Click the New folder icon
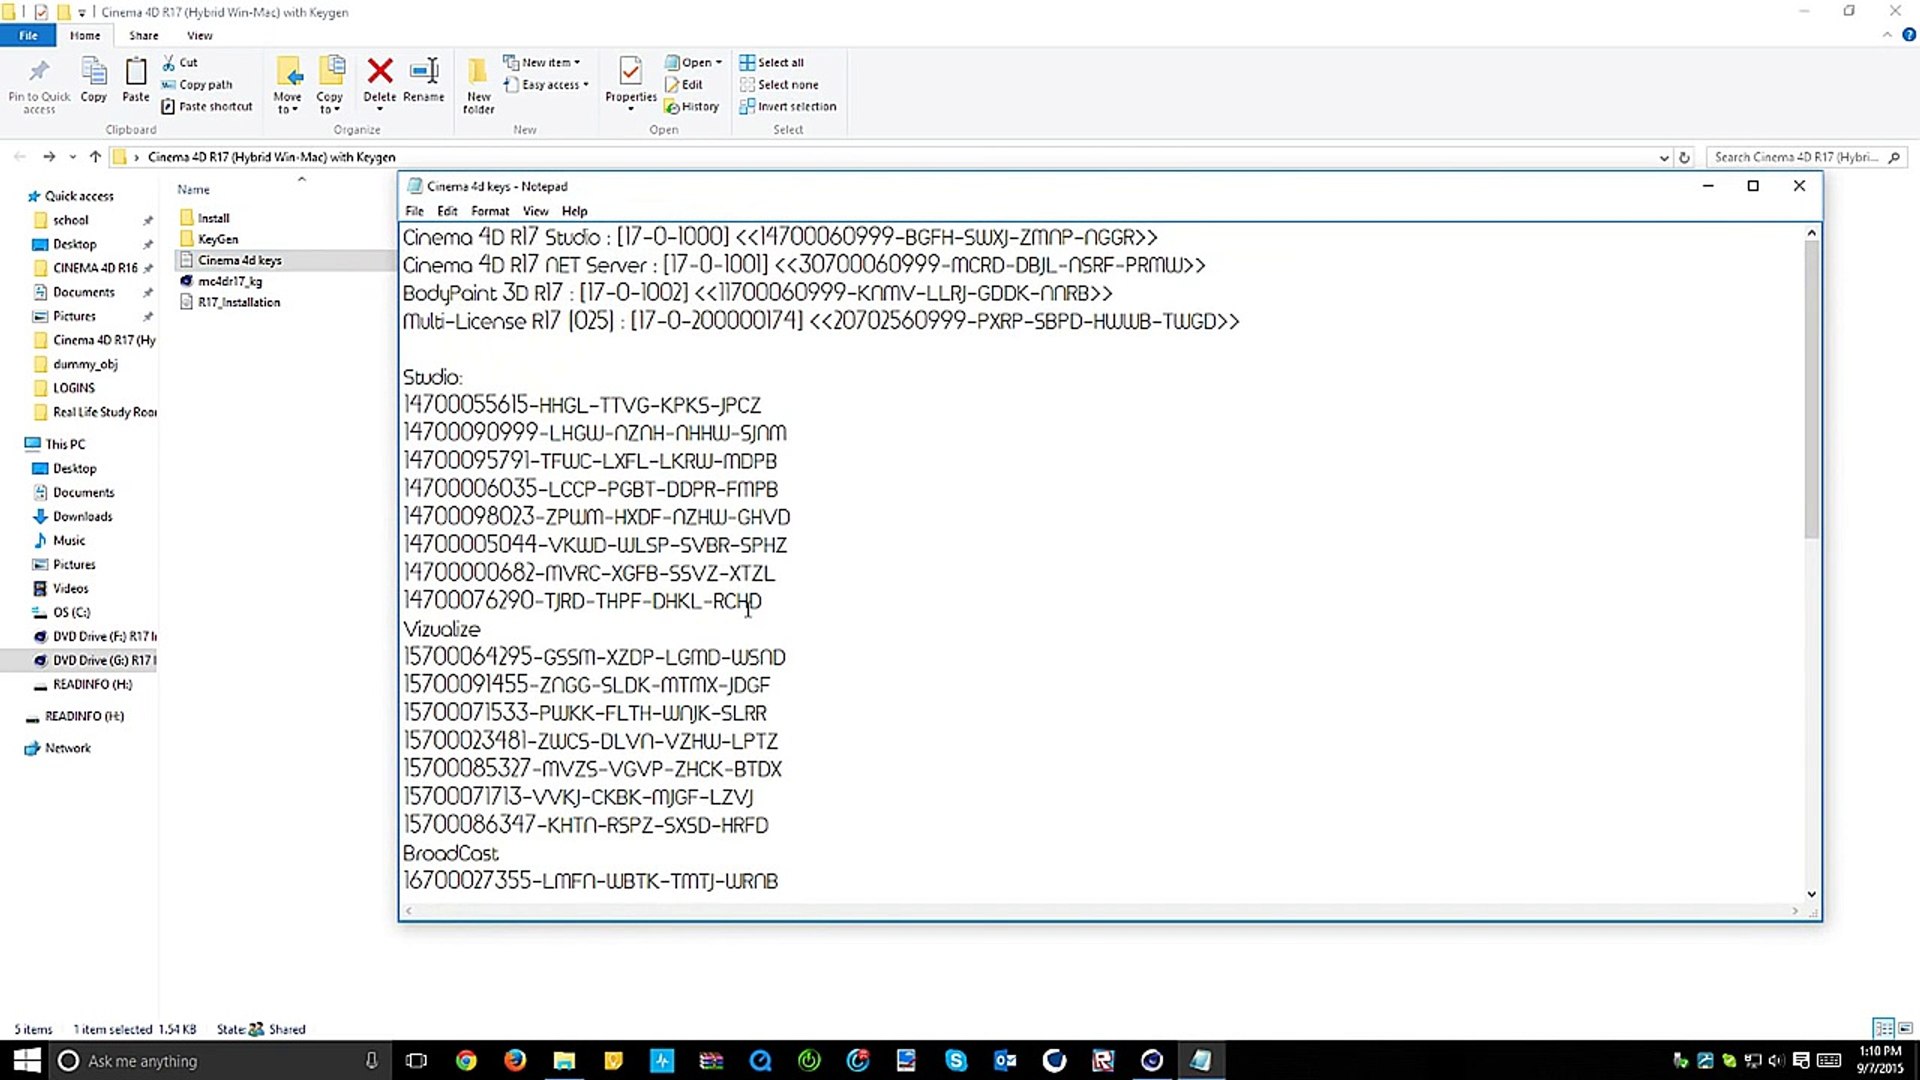This screenshot has width=1920, height=1080. (478, 72)
